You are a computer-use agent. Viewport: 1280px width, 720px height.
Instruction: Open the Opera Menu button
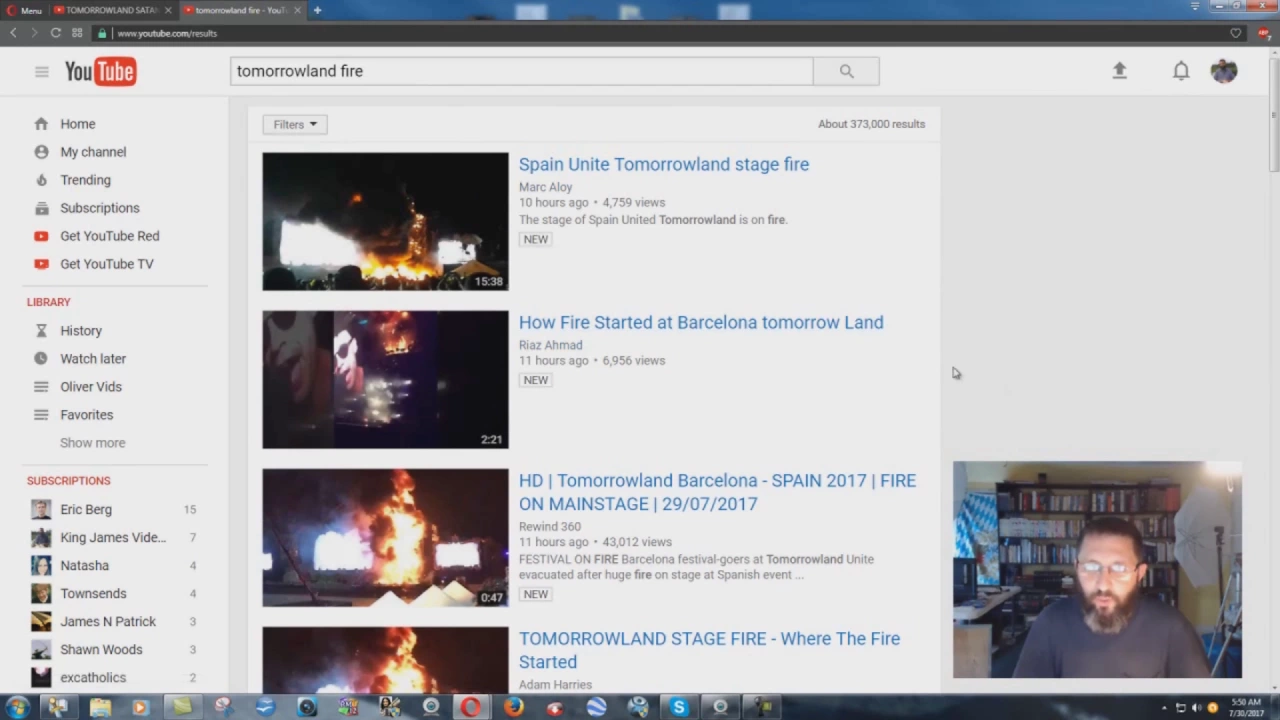point(24,10)
